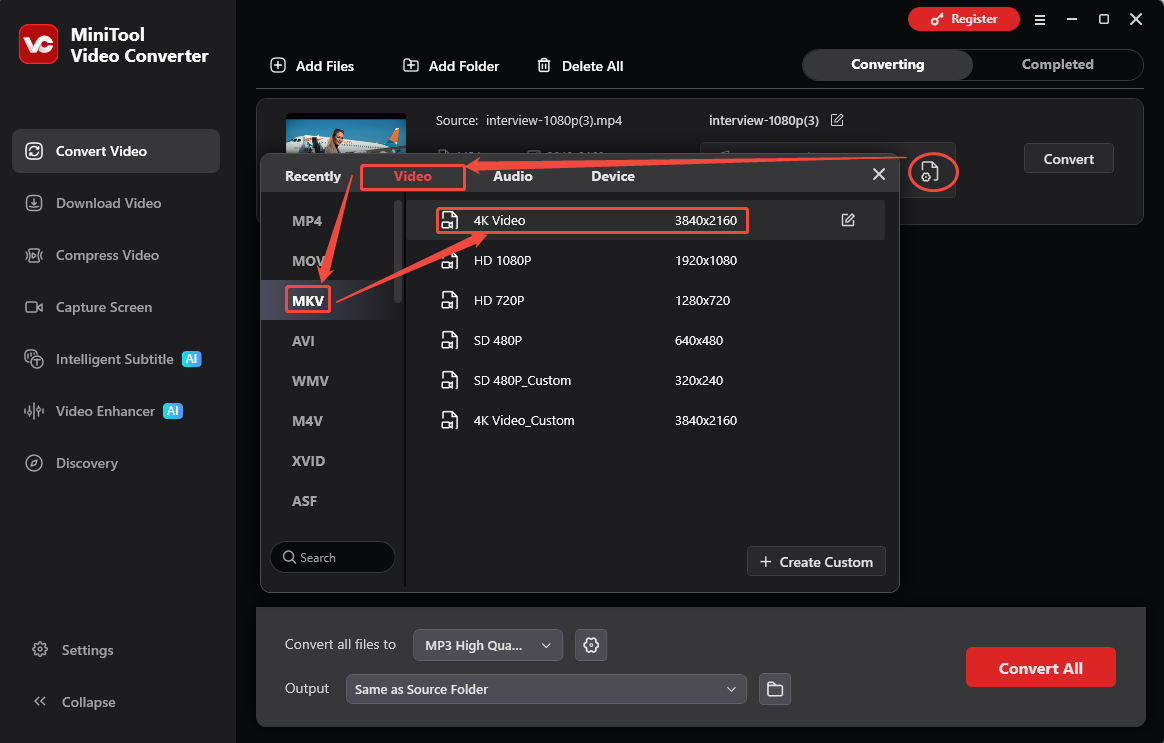Select AVI format in list

pyautogui.click(x=303, y=341)
